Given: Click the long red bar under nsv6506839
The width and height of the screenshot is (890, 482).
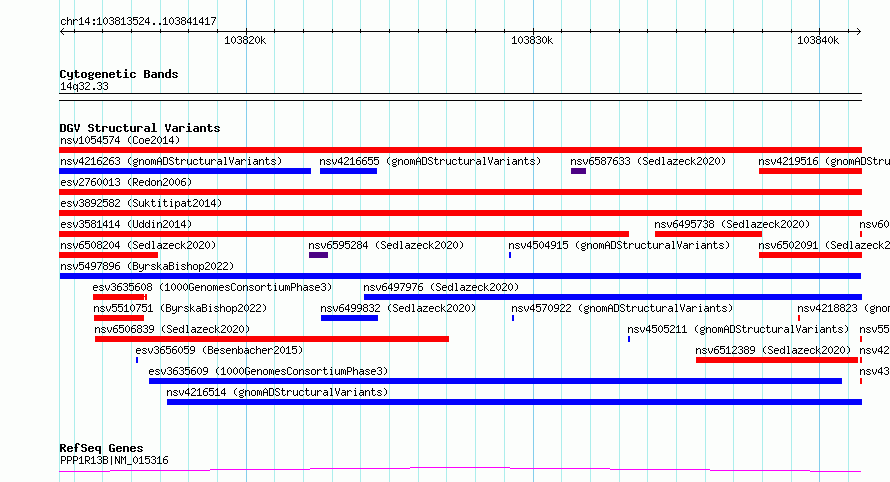Looking at the screenshot, I should tap(272, 339).
